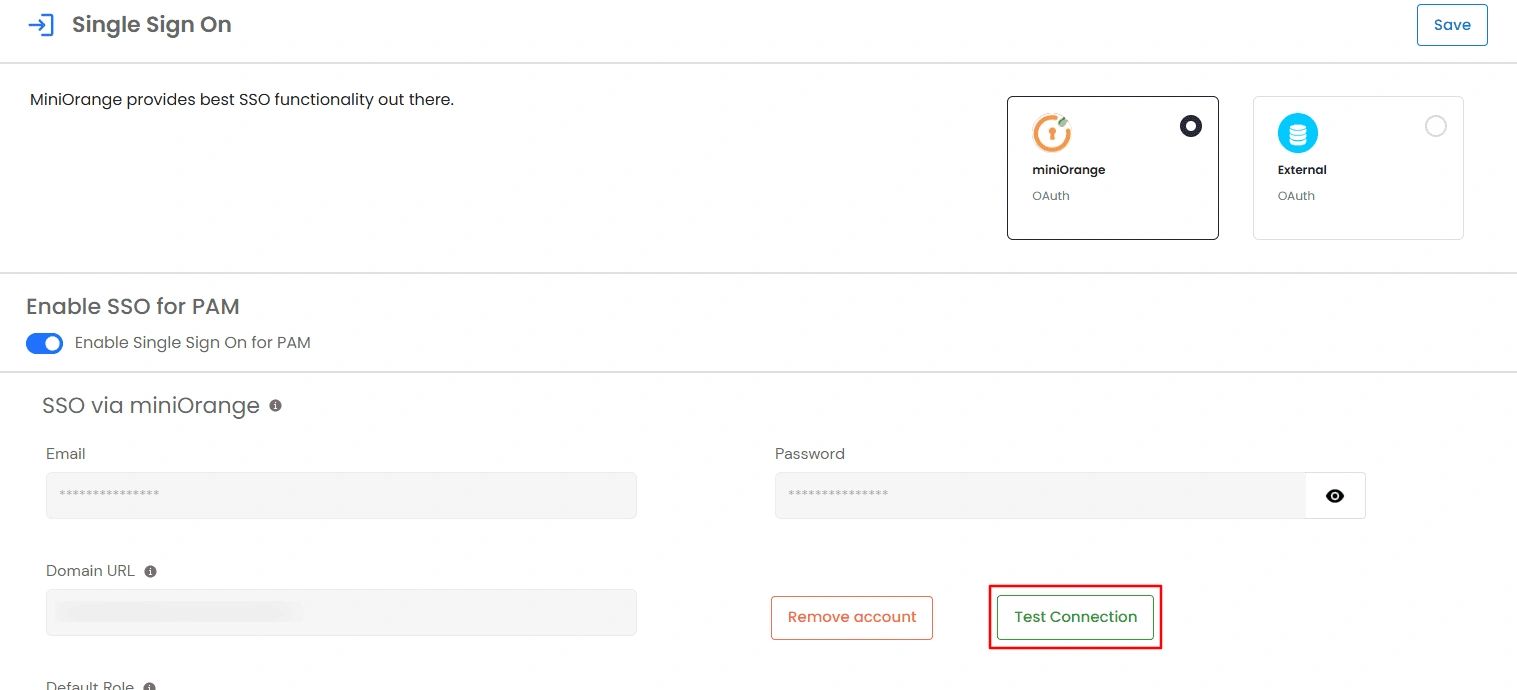Click the "Domain URL" label
Image resolution: width=1517 pixels, height=690 pixels.
(90, 571)
